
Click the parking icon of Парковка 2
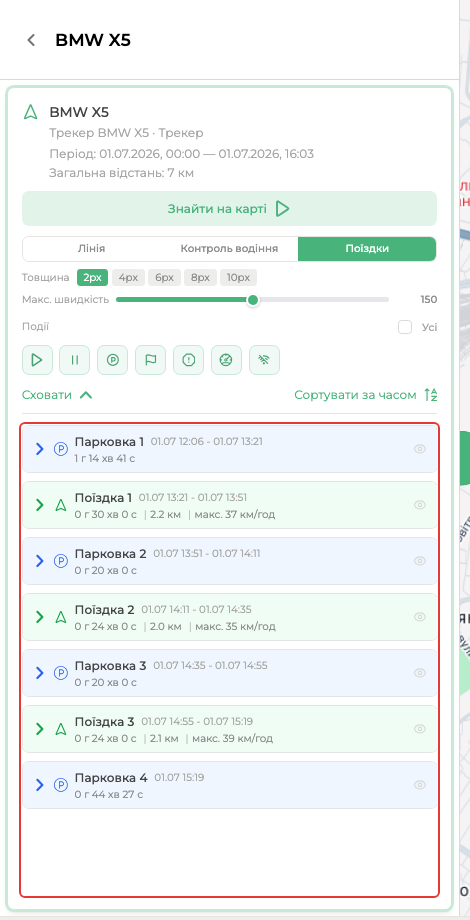point(61,561)
